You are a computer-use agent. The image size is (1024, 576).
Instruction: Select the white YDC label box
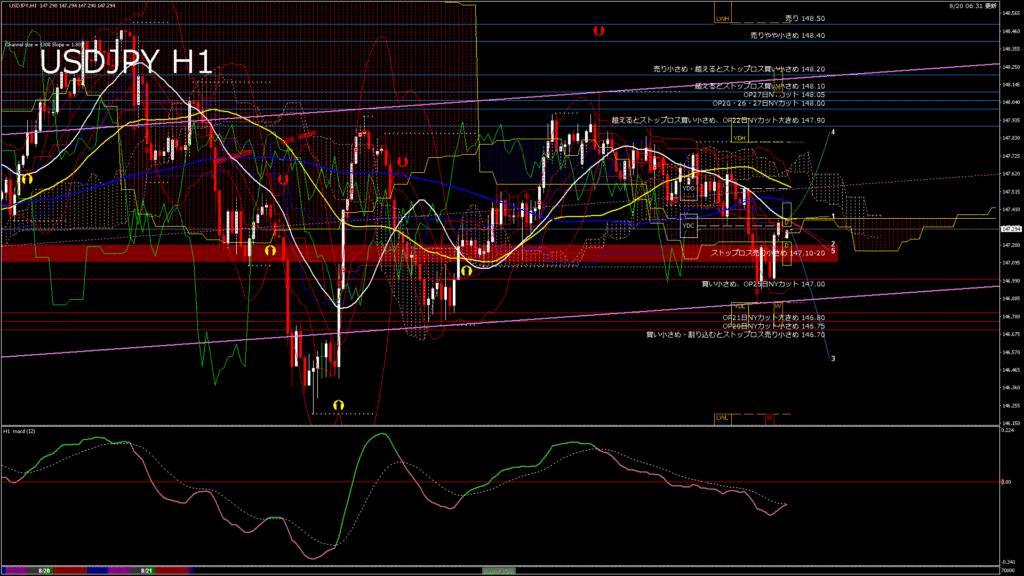(687, 226)
